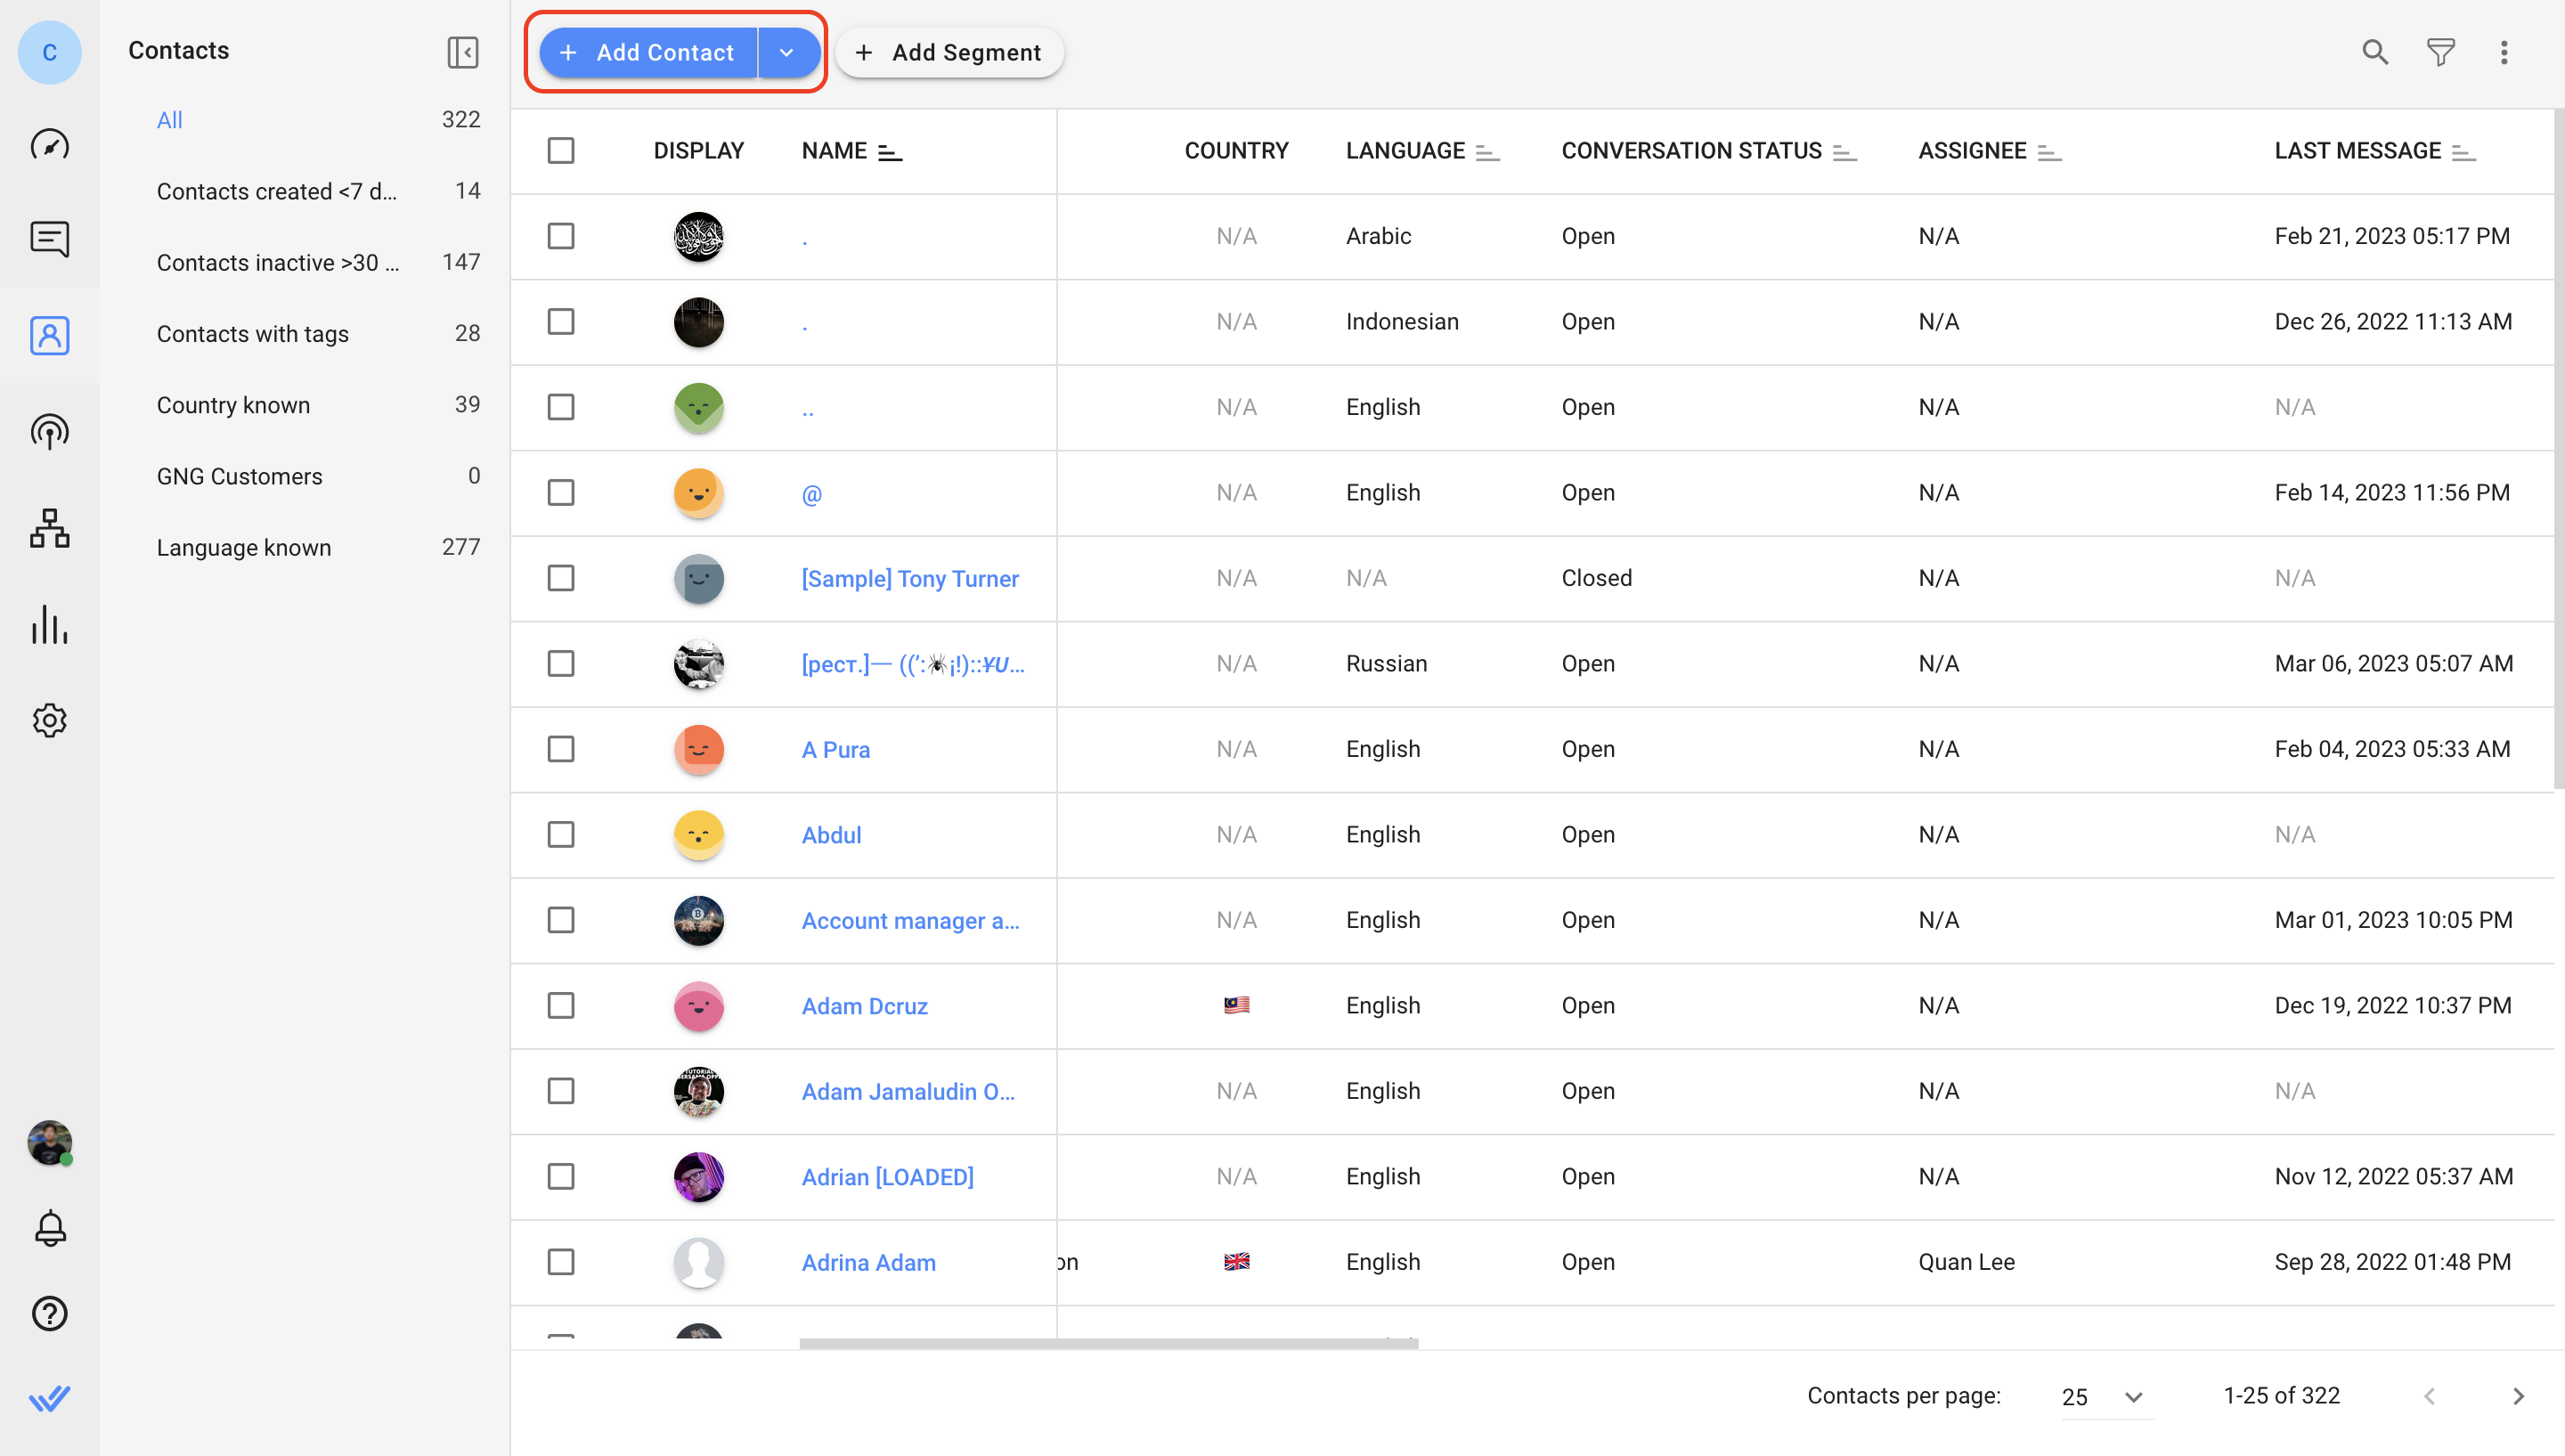Screen dimensions: 2565x1456
Task: Sort by Assignee column sort icon
Action: 2050,152
